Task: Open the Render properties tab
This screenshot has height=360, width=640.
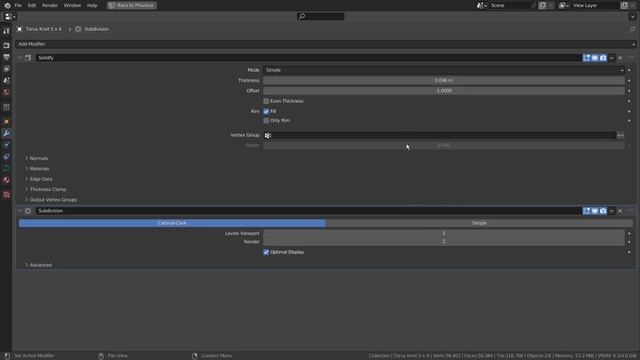Action: point(6,45)
